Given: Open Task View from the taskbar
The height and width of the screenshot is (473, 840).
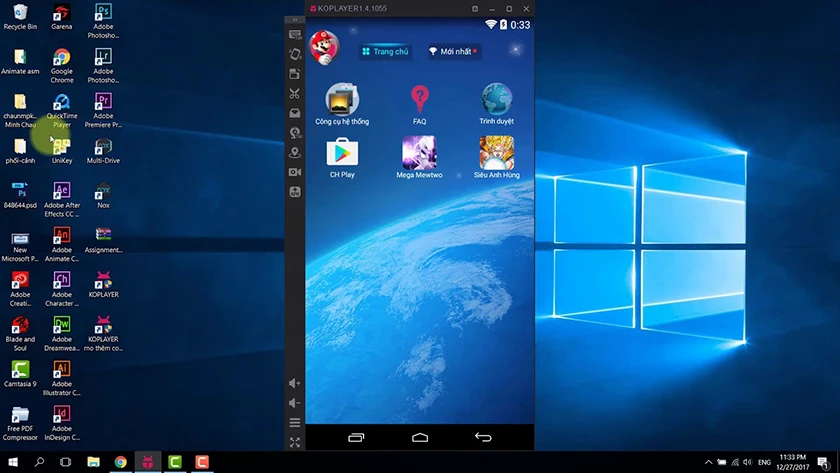Looking at the screenshot, I should coord(65,462).
